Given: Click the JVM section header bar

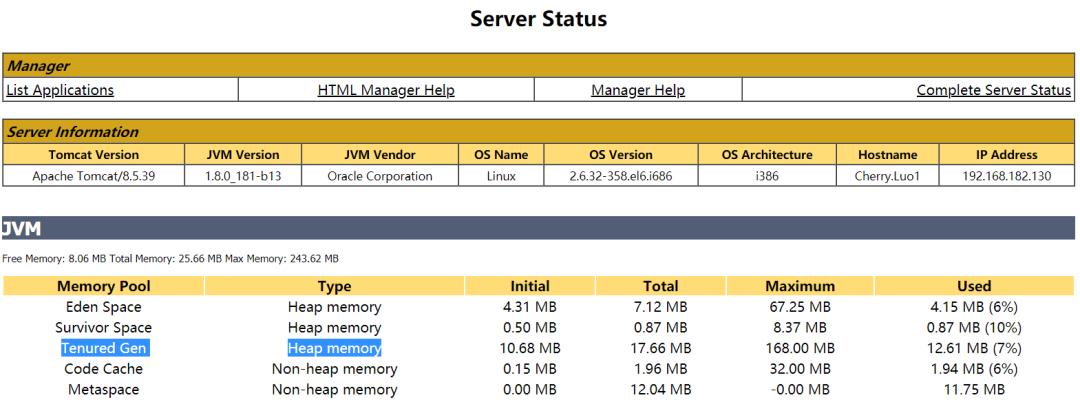Looking at the screenshot, I should point(539,229).
